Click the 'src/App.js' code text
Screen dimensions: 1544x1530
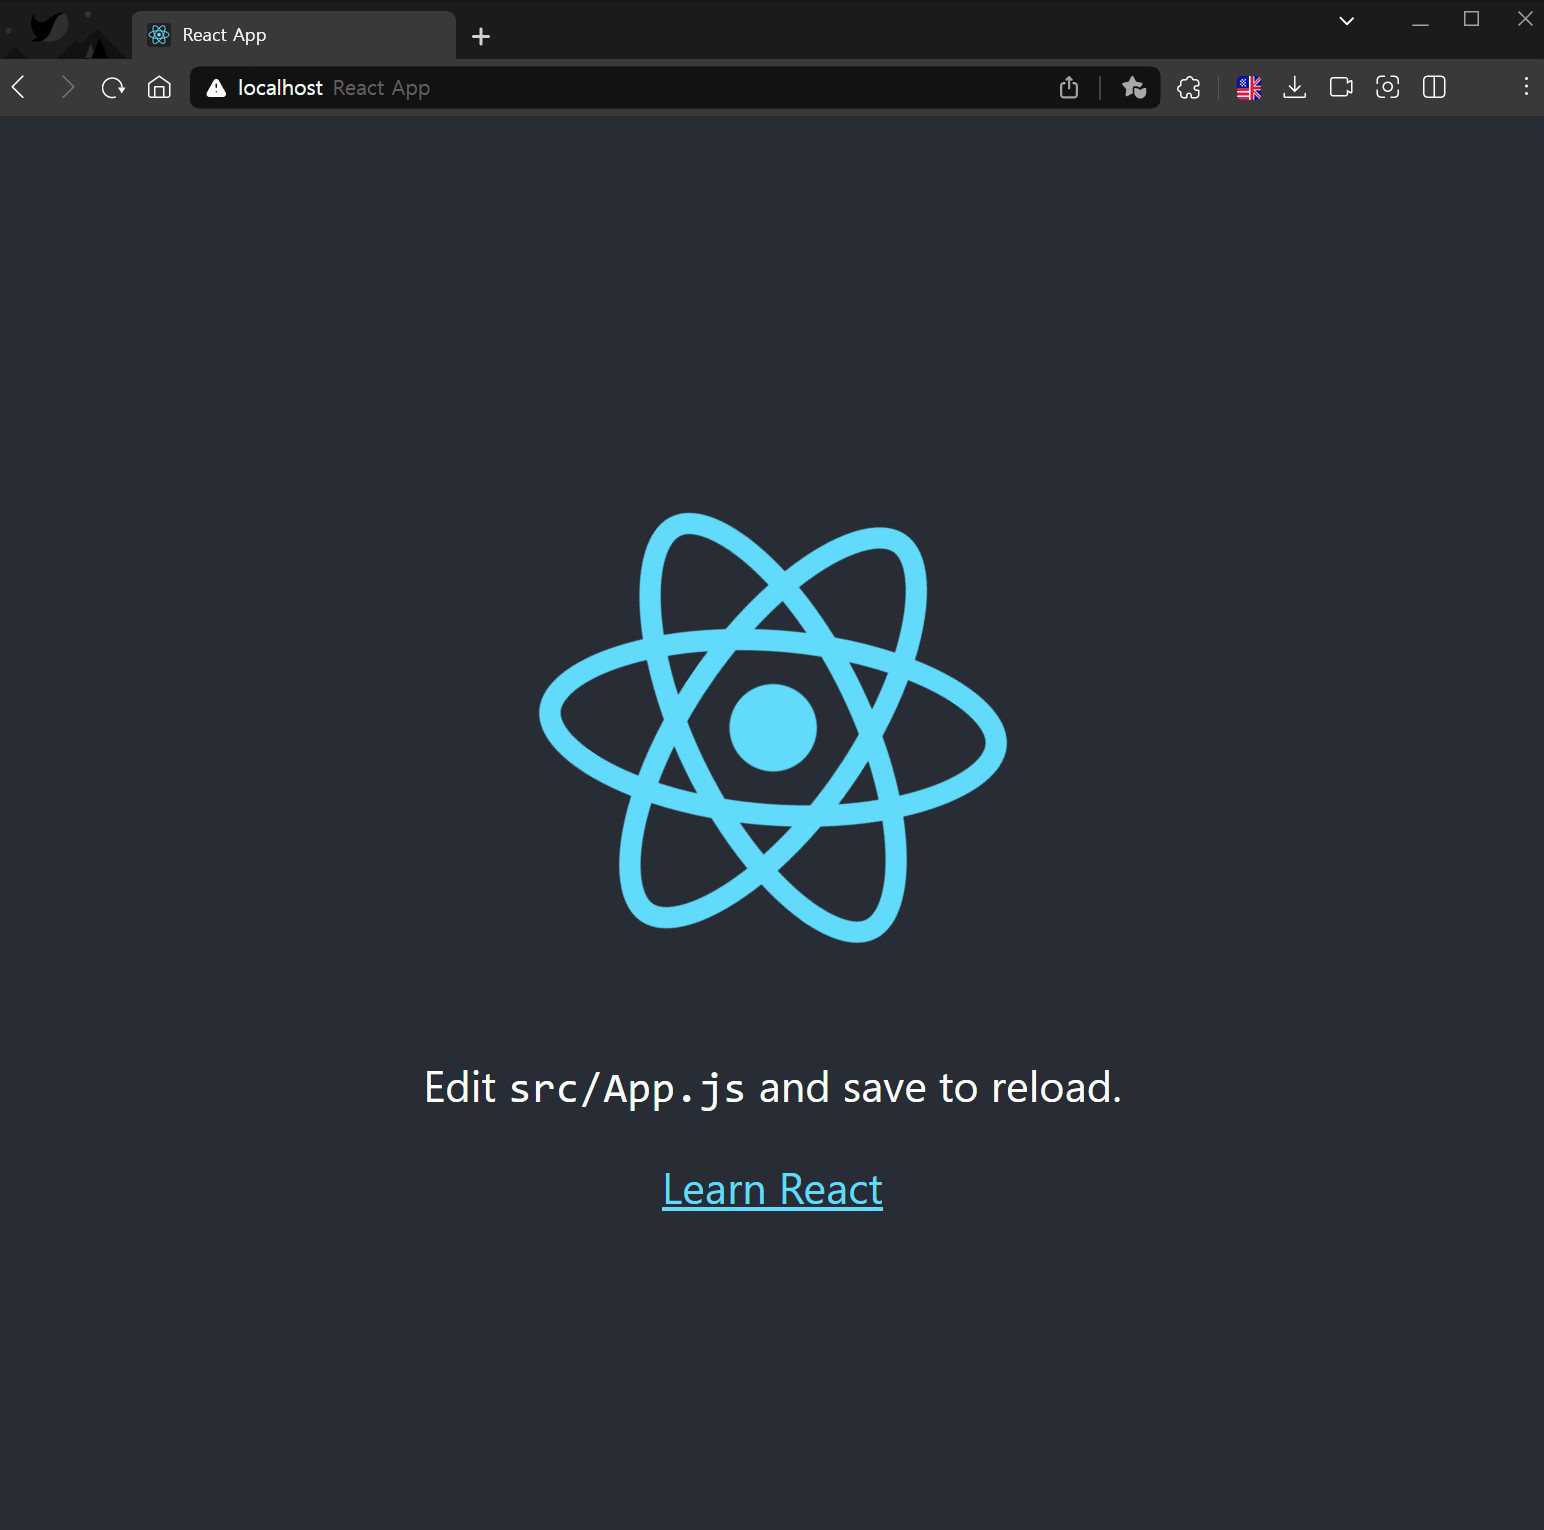coord(627,1088)
